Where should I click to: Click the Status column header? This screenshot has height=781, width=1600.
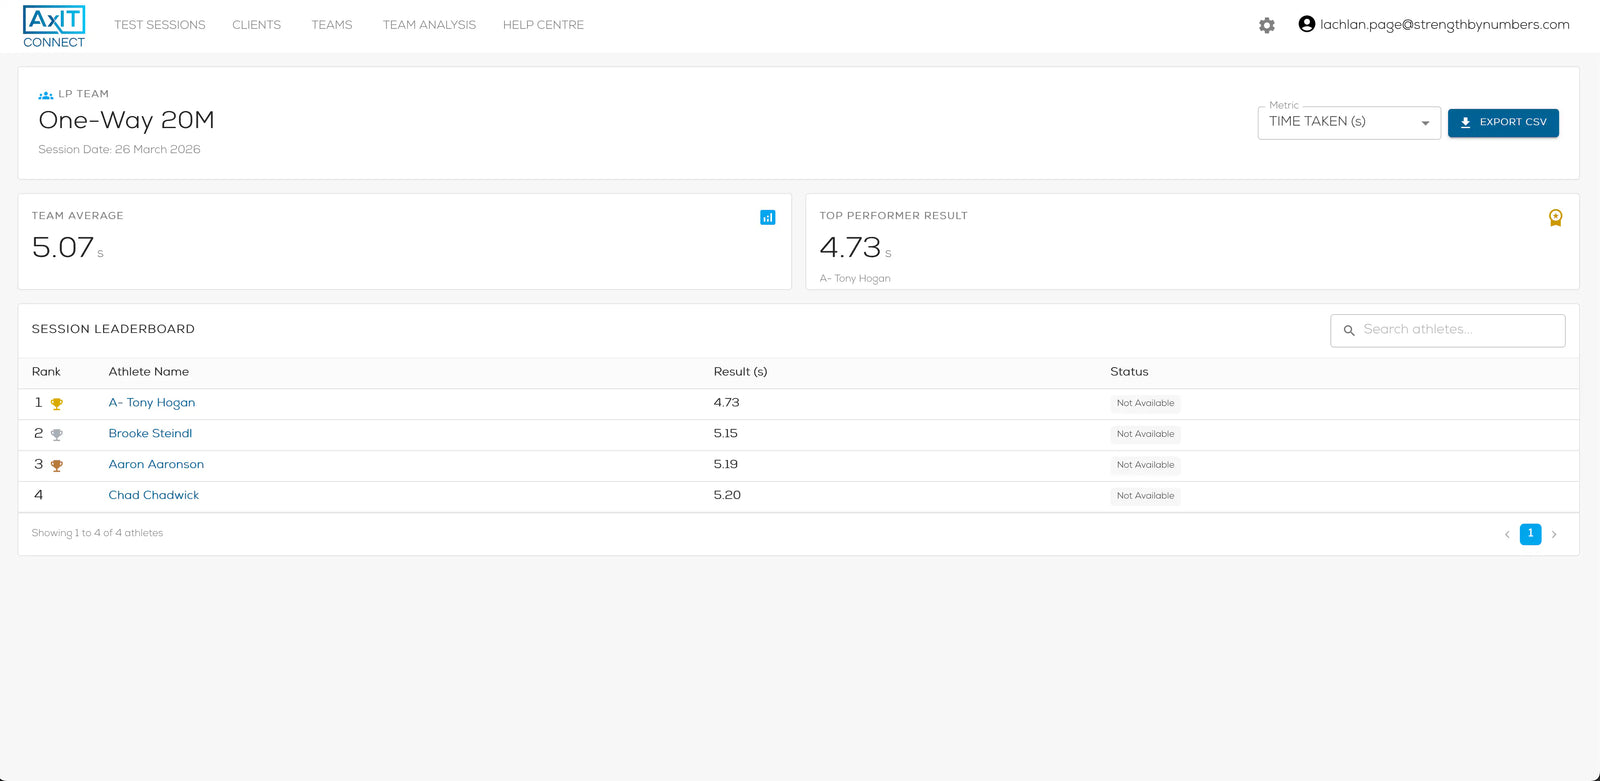pyautogui.click(x=1129, y=372)
